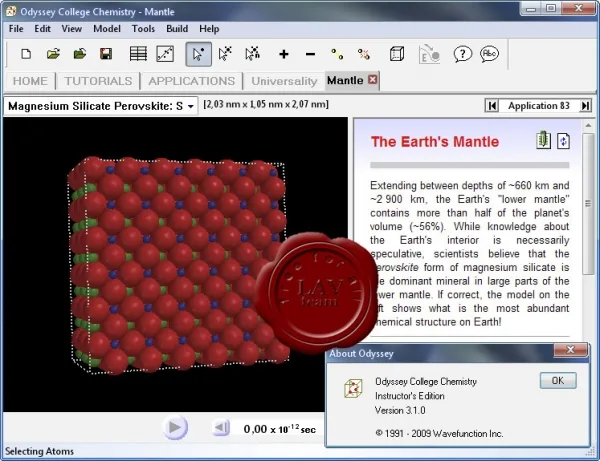Activate the select atoms arrow tool
This screenshot has width=600, height=461.
point(198,54)
